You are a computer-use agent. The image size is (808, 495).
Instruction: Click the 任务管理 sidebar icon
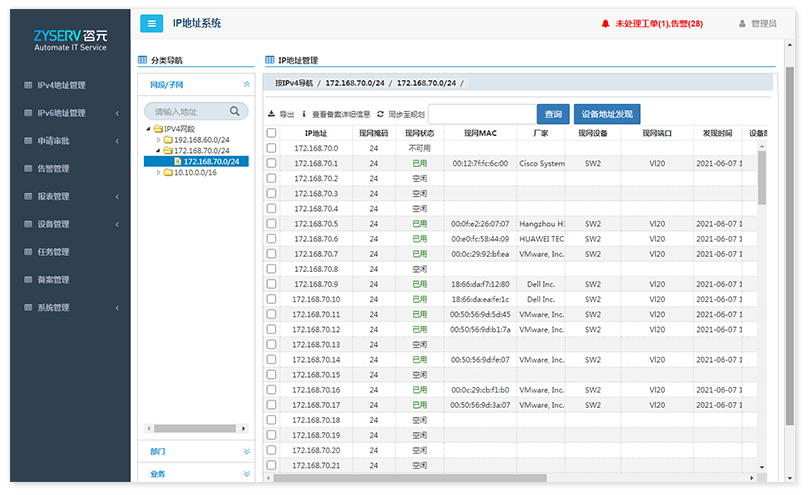pyautogui.click(x=28, y=252)
